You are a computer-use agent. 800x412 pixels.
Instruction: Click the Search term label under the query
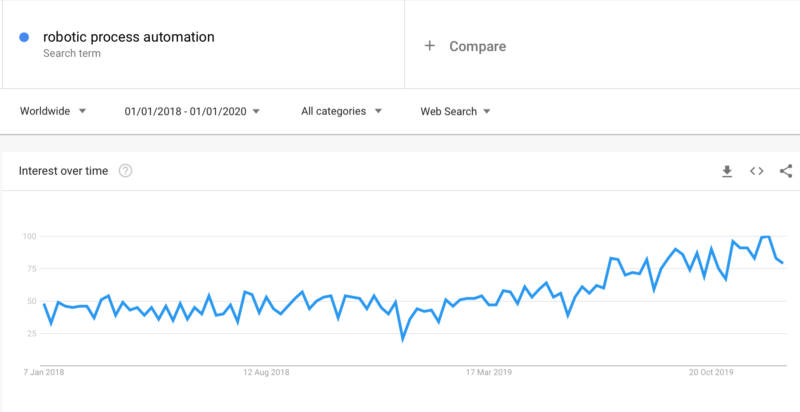[72, 53]
